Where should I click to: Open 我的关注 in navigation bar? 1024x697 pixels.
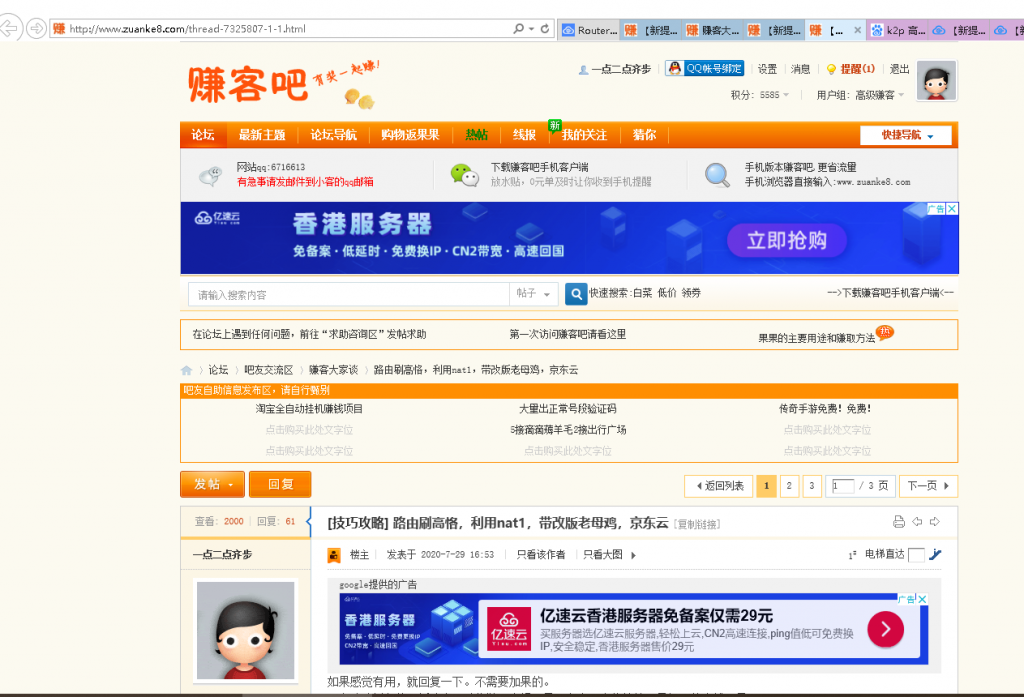click(x=584, y=135)
